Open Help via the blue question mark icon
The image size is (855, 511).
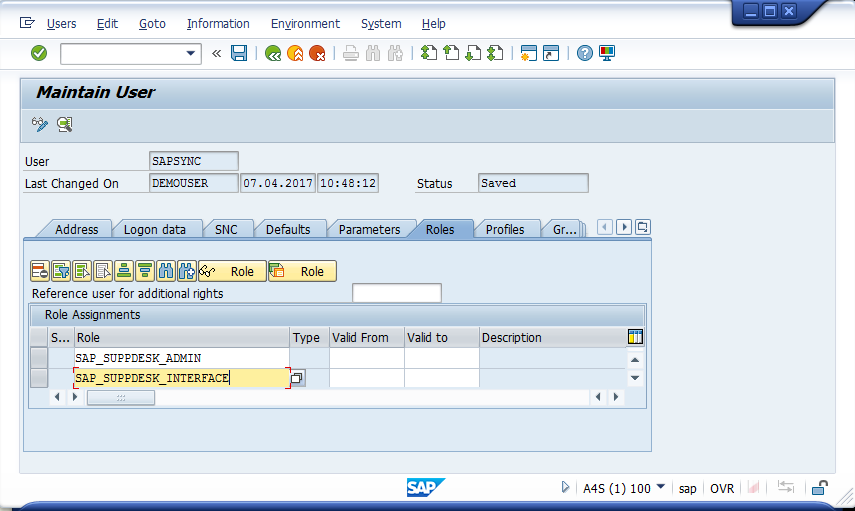(x=585, y=53)
